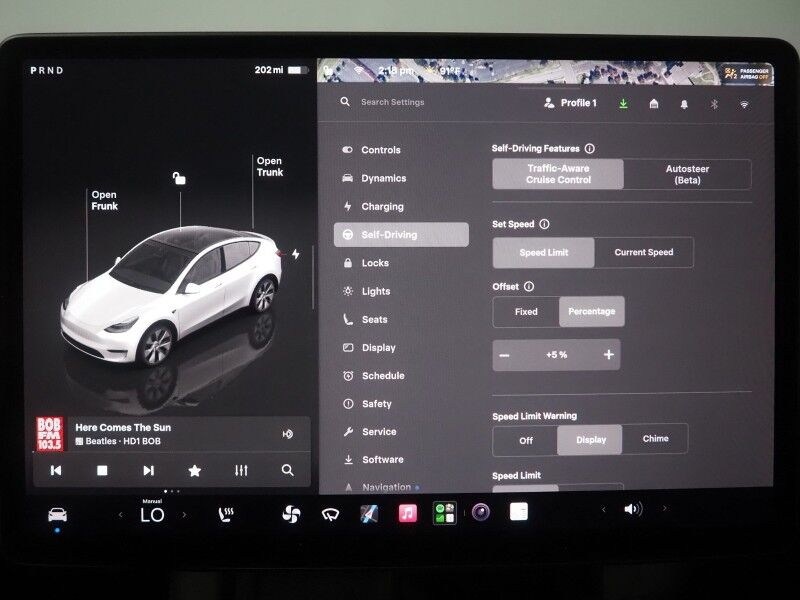Click the search magnifier icon in settings
The image size is (800, 600).
(x=345, y=102)
